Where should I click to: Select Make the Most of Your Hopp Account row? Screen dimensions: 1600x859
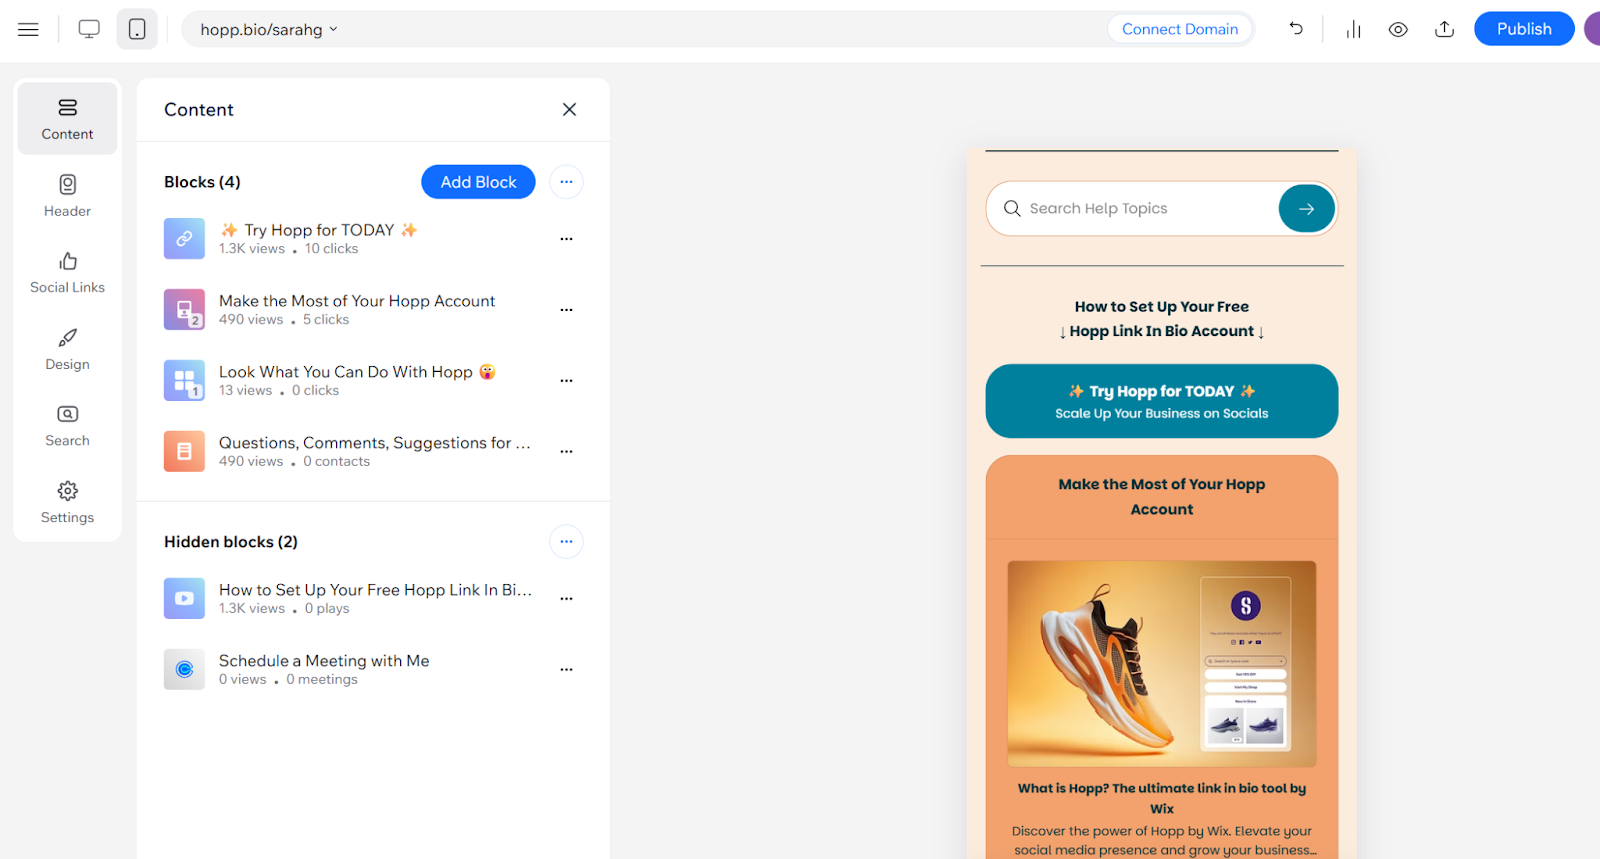coord(373,310)
